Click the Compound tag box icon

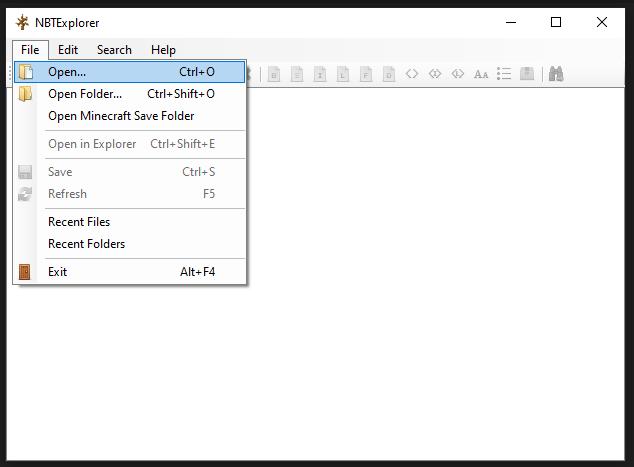point(527,73)
